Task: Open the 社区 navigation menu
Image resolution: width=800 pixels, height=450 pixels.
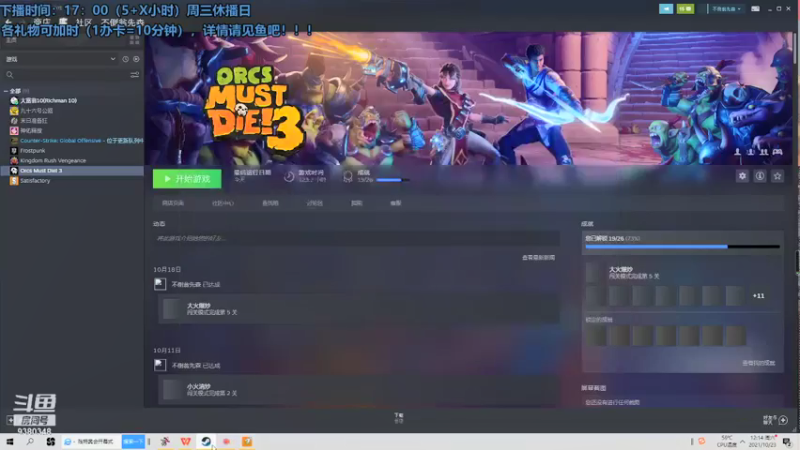Action: click(x=84, y=22)
